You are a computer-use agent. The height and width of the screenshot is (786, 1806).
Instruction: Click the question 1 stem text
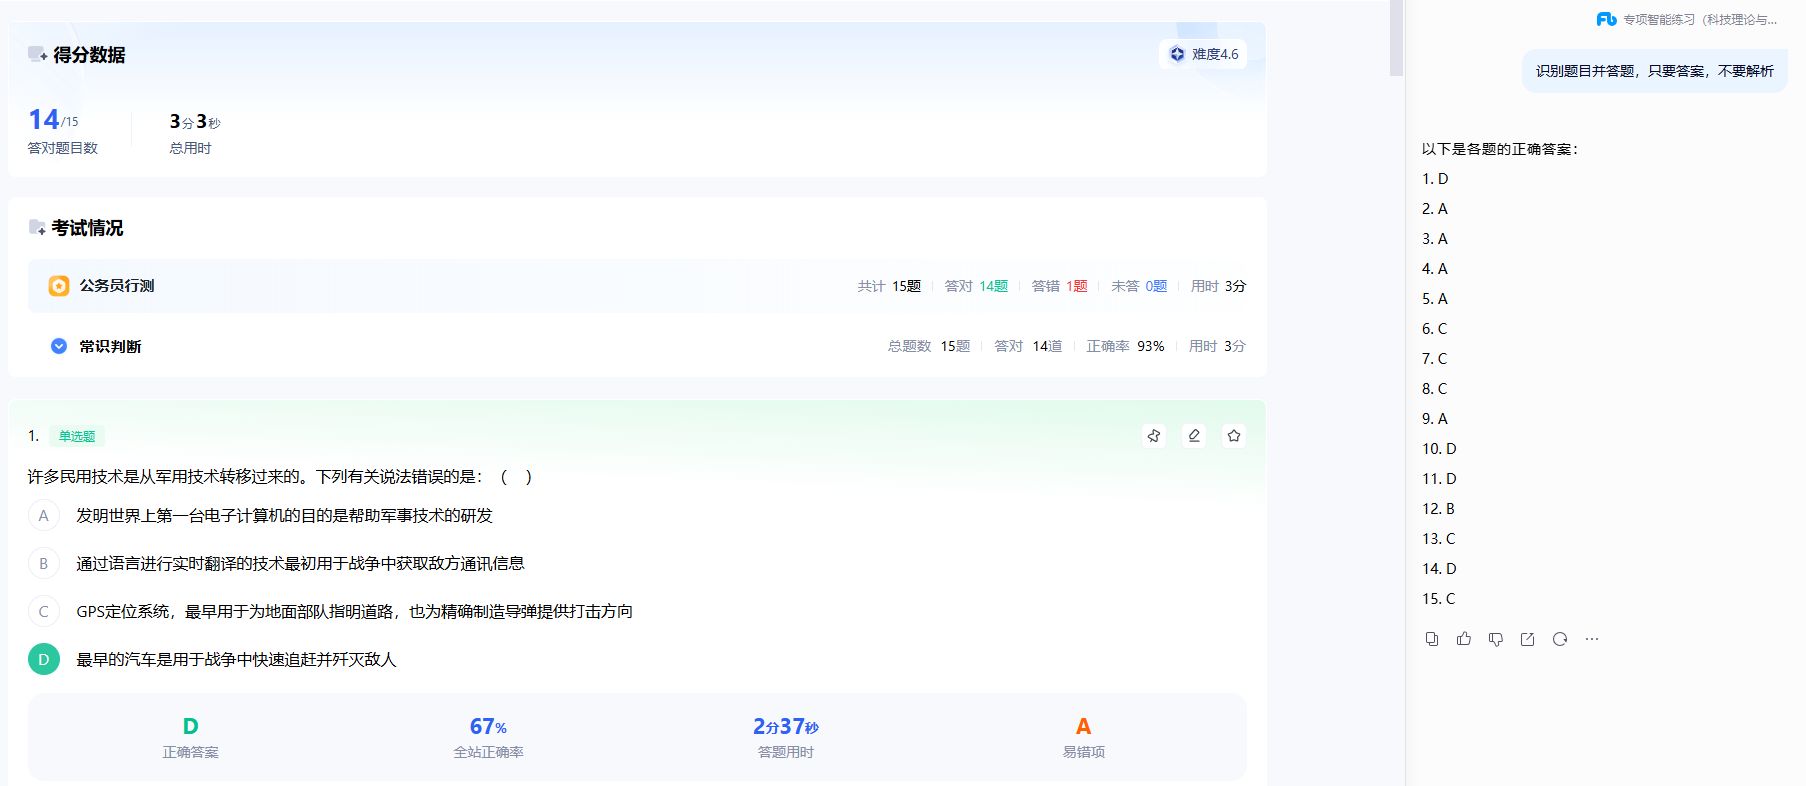[279, 477]
